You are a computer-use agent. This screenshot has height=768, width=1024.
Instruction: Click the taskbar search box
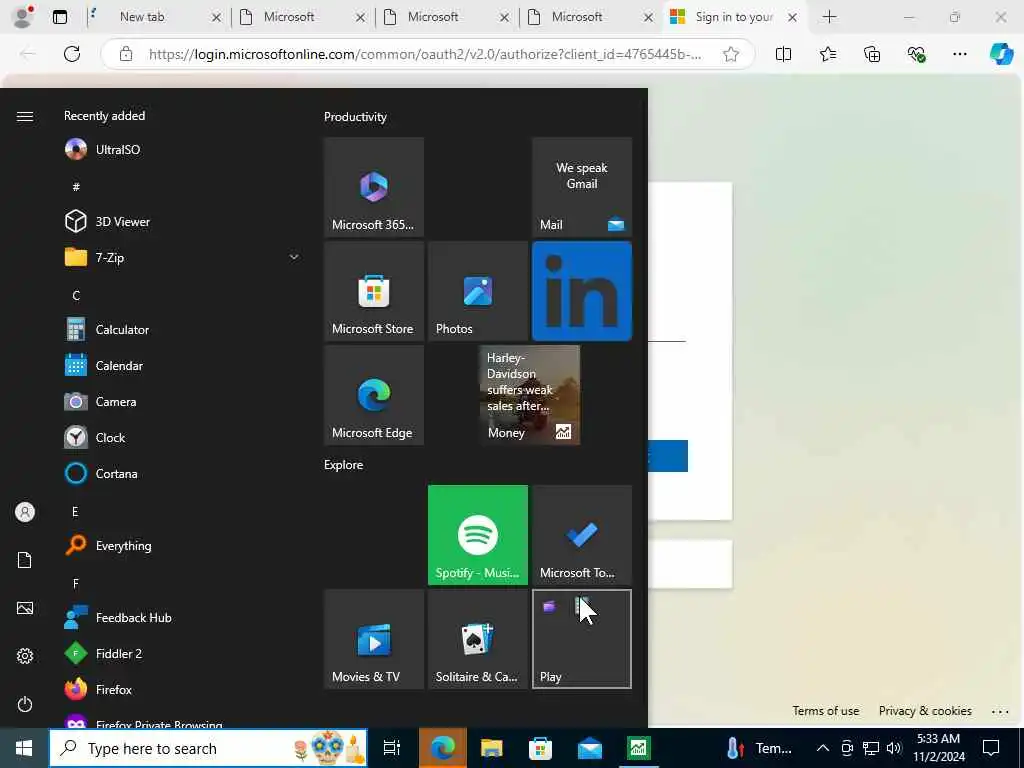(208, 748)
